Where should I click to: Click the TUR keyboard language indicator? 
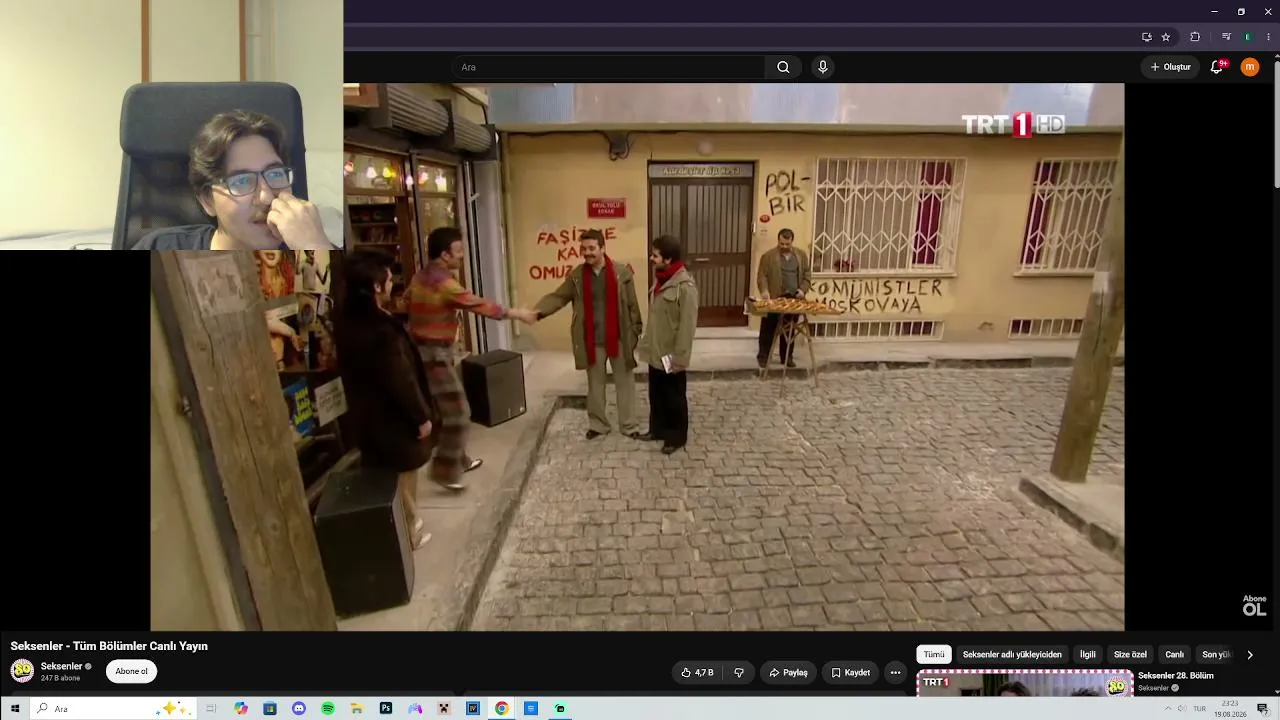1199,709
